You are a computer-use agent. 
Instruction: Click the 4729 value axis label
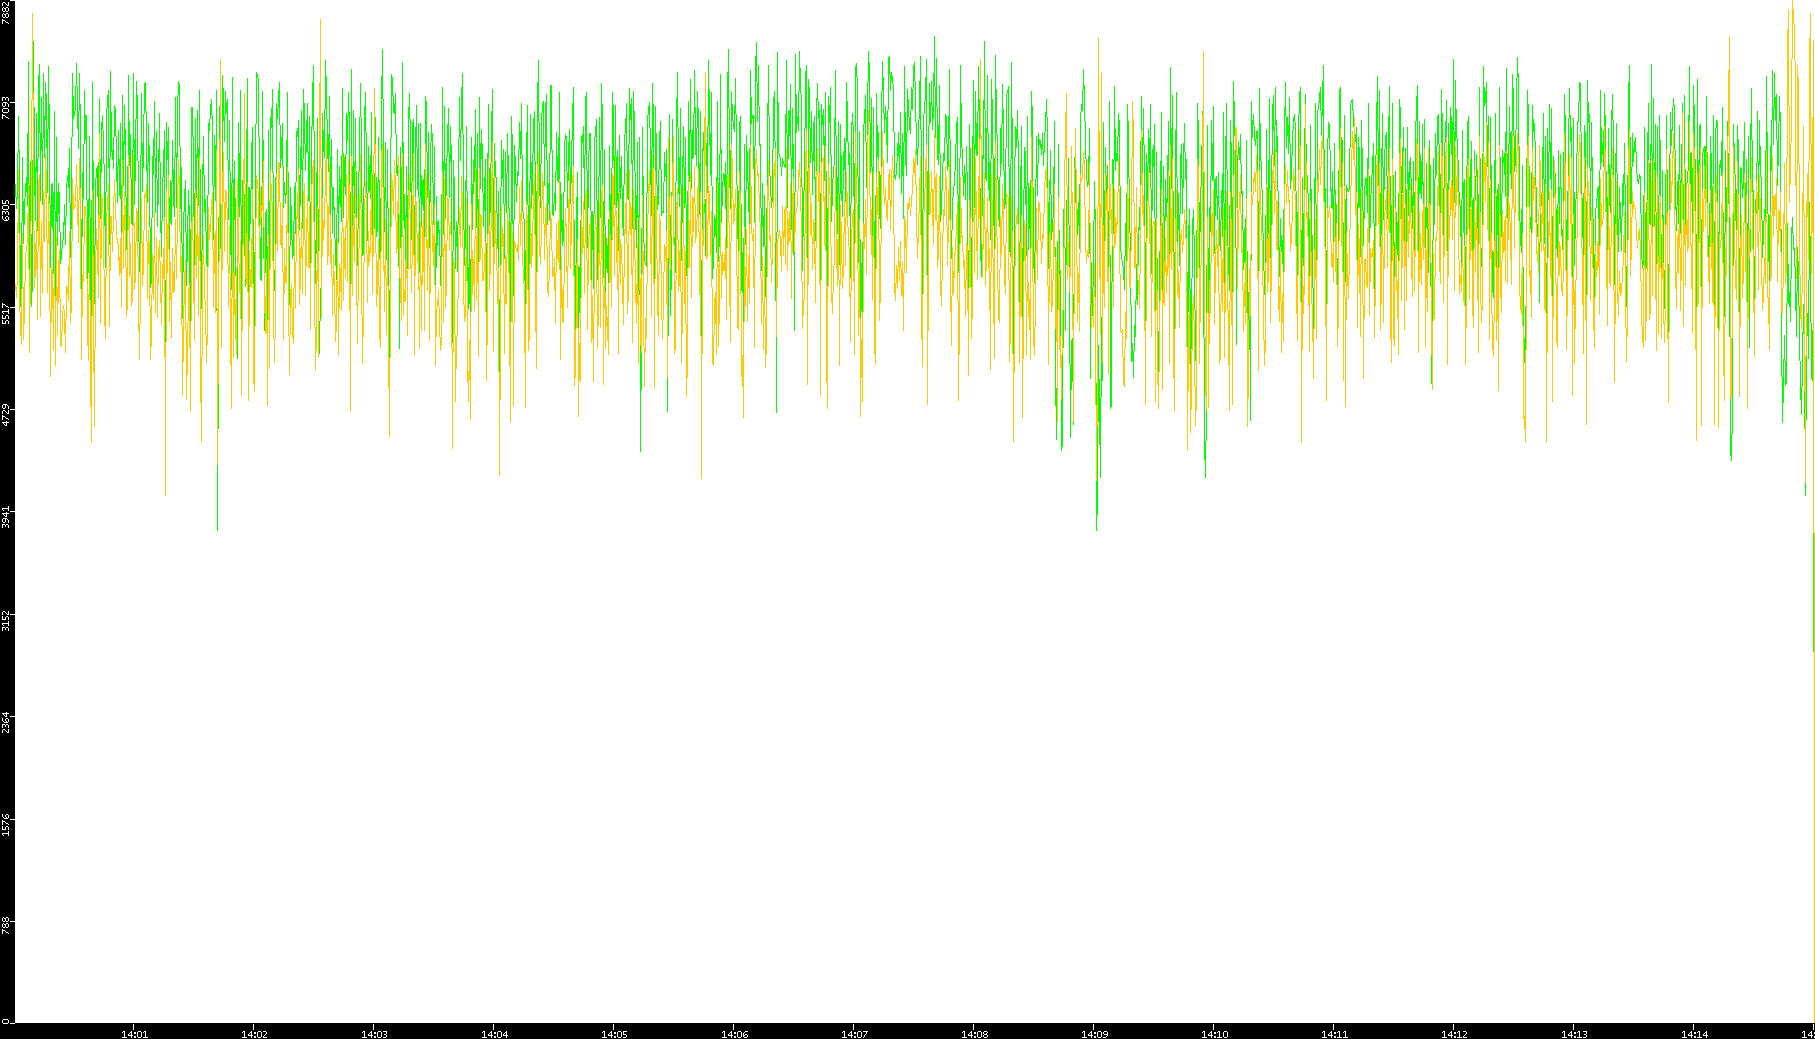pos(6,415)
